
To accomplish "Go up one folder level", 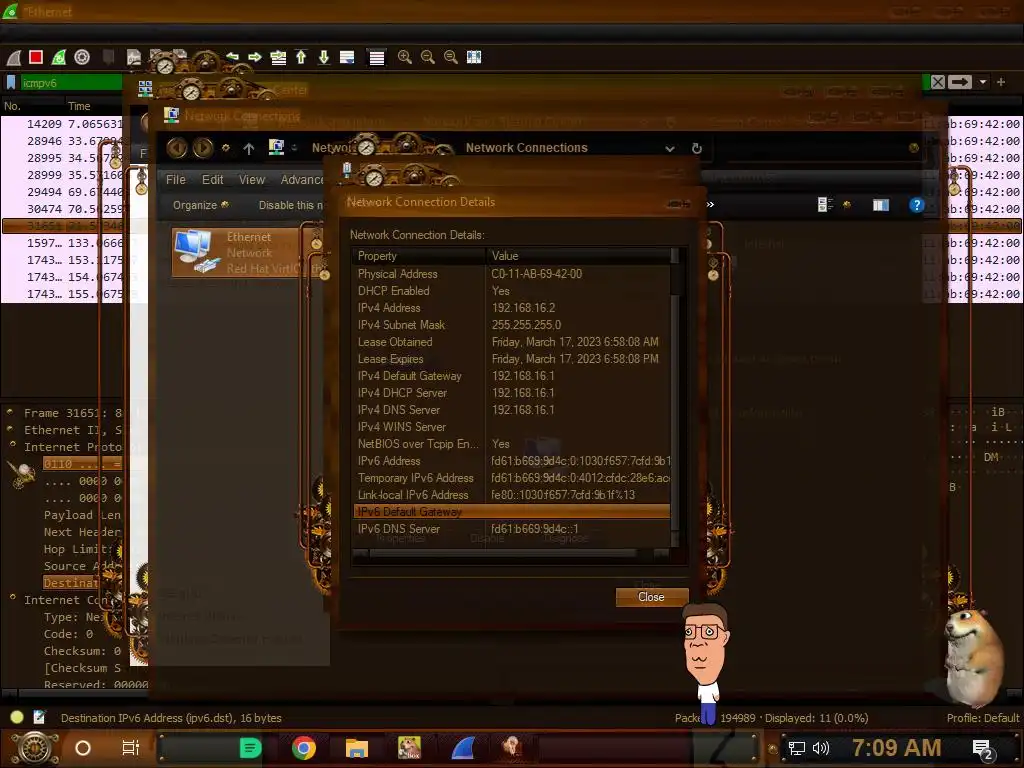I will pyautogui.click(x=249, y=149).
